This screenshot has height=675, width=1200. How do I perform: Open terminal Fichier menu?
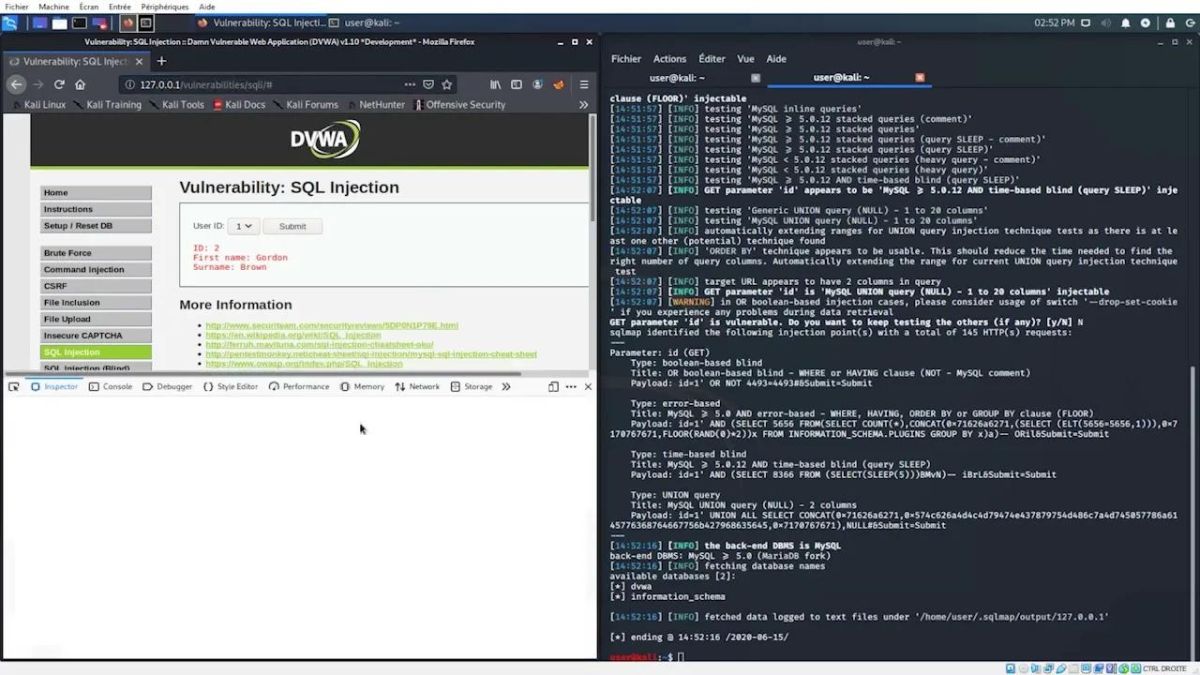[x=626, y=59]
